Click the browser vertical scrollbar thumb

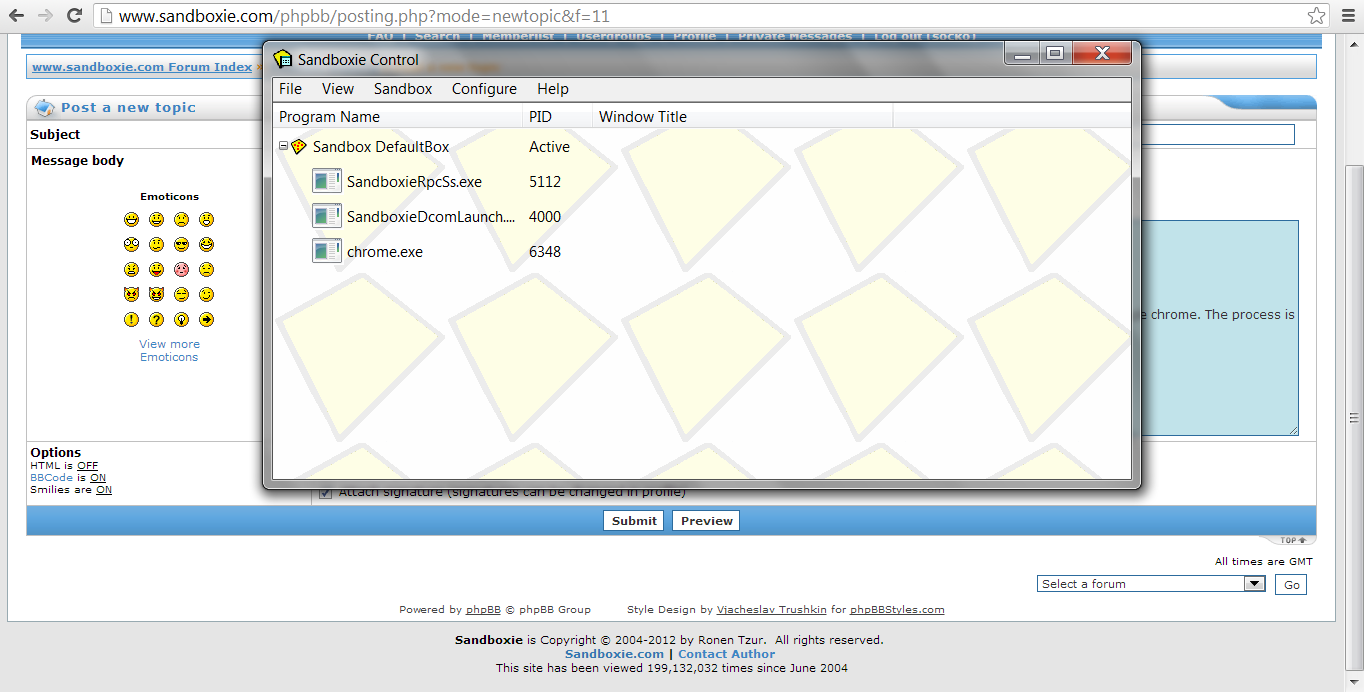[x=1355, y=418]
